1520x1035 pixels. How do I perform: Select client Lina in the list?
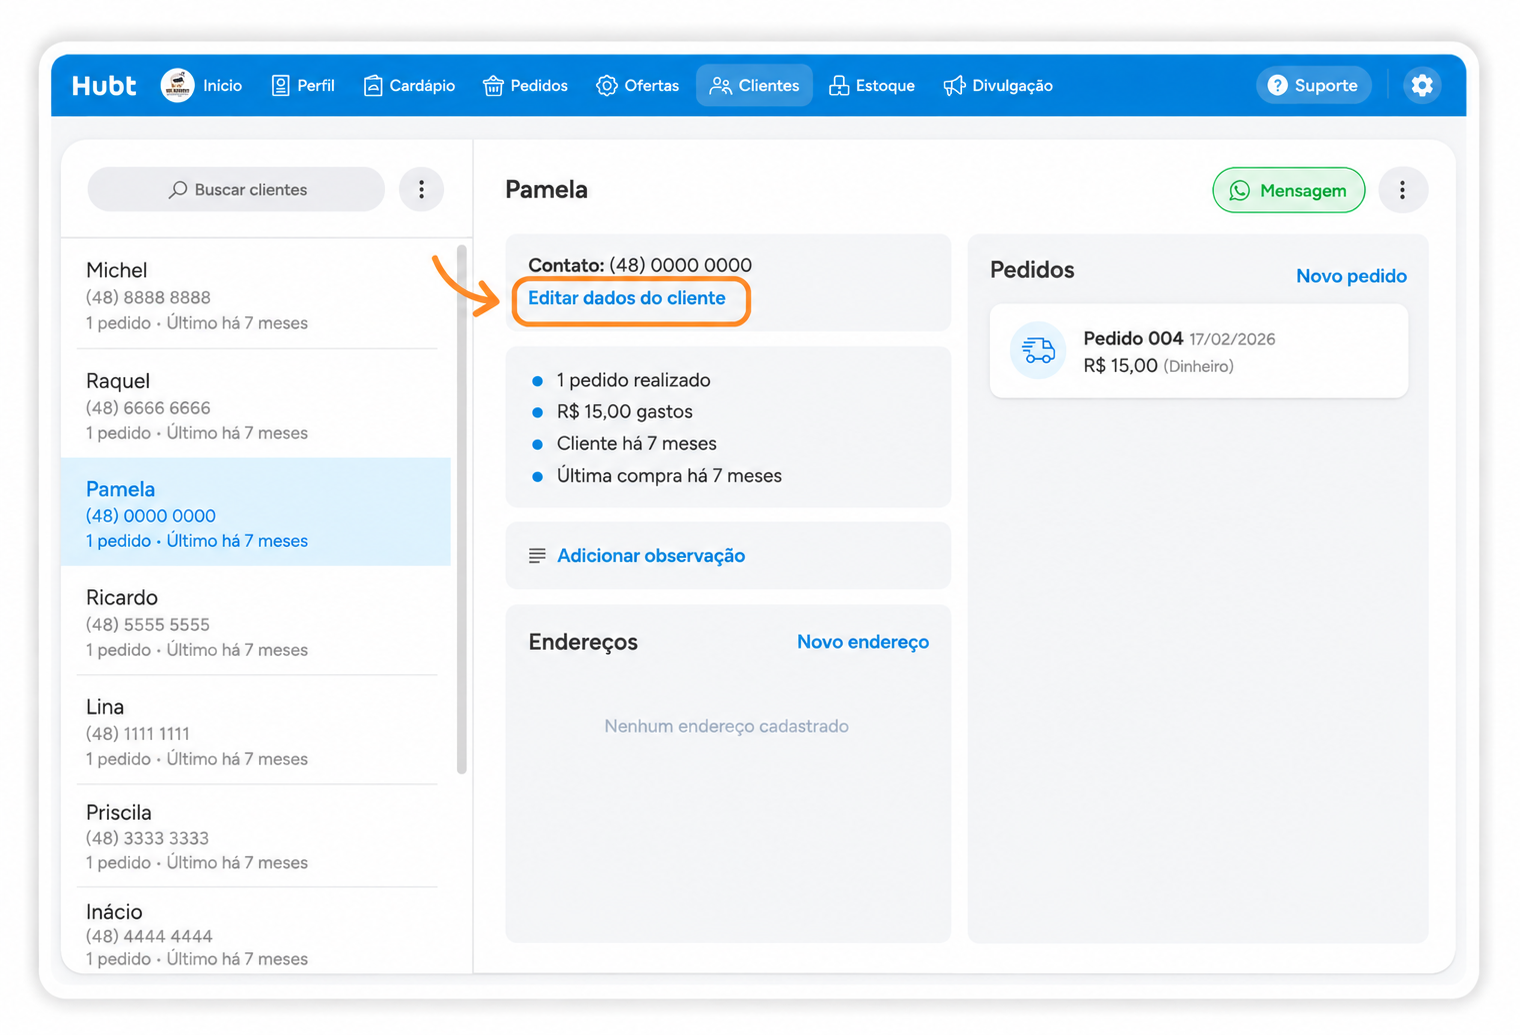pos(258,731)
